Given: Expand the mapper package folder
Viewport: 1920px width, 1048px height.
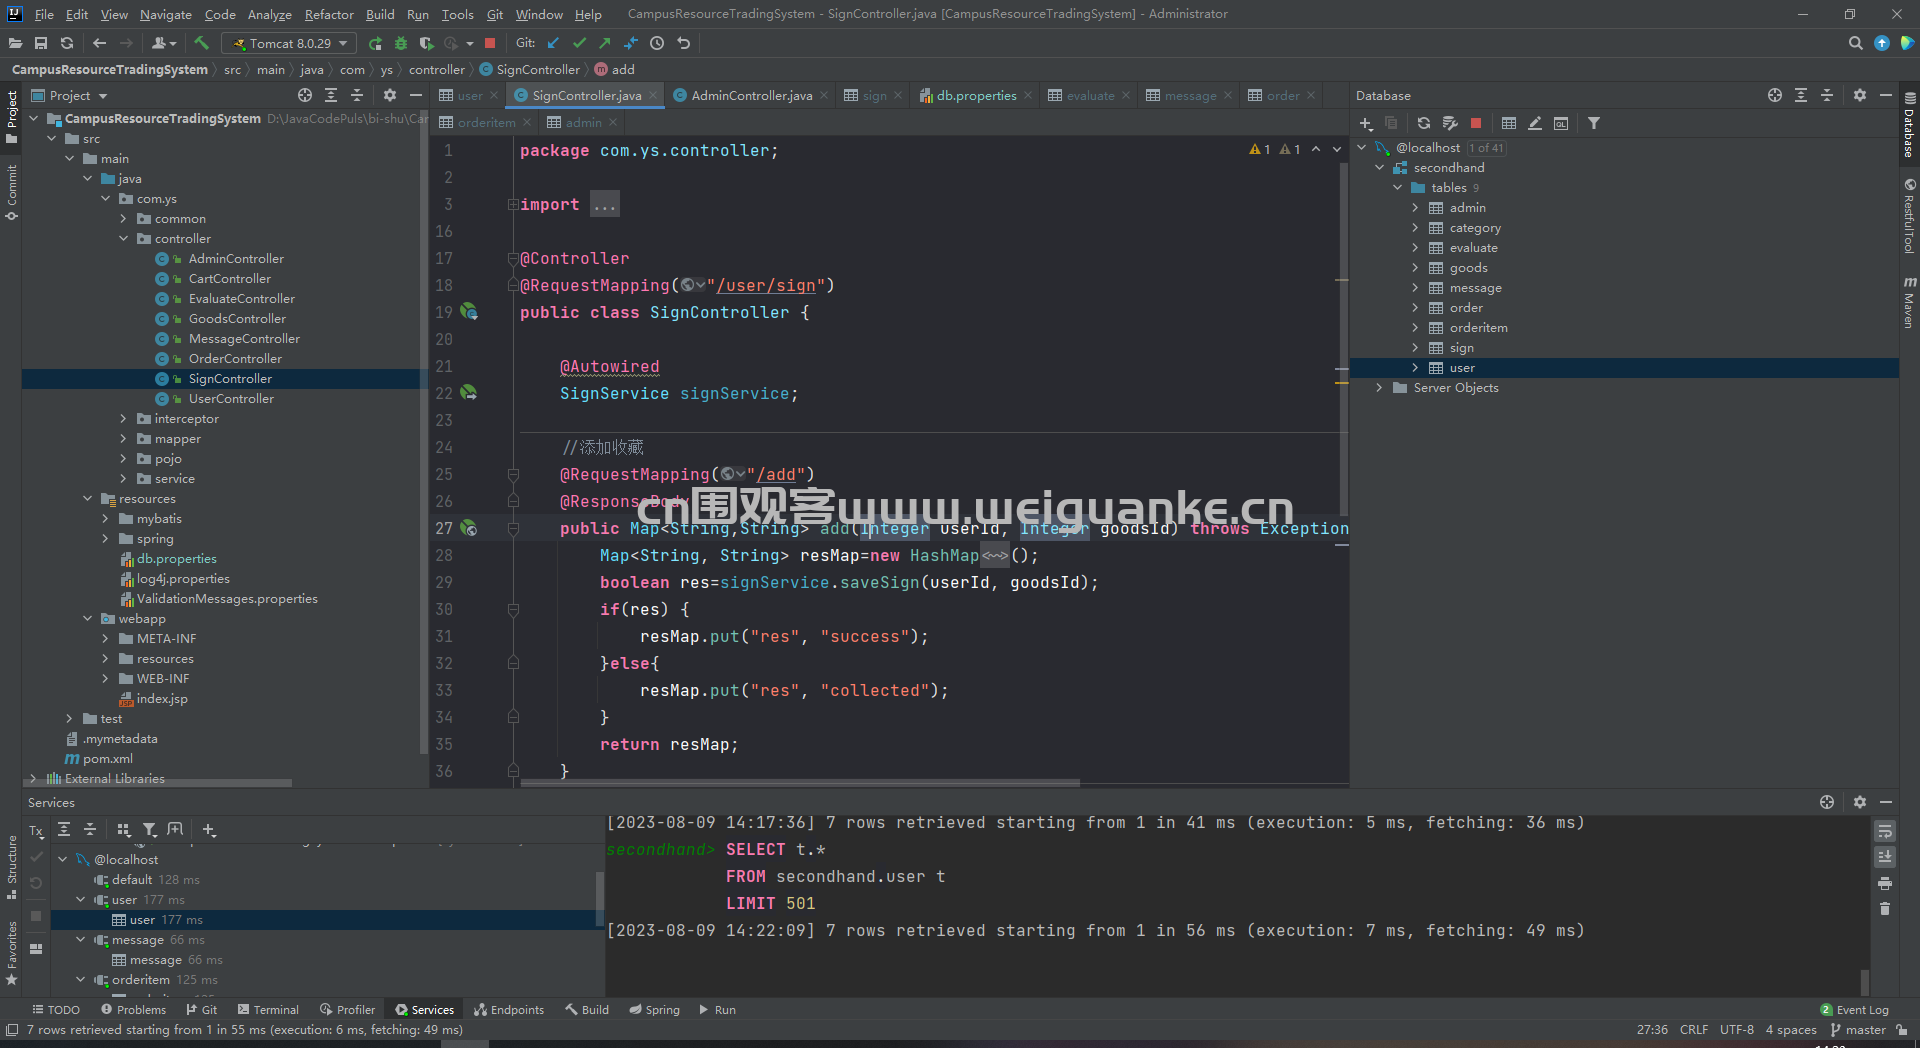Looking at the screenshot, I should [123, 439].
